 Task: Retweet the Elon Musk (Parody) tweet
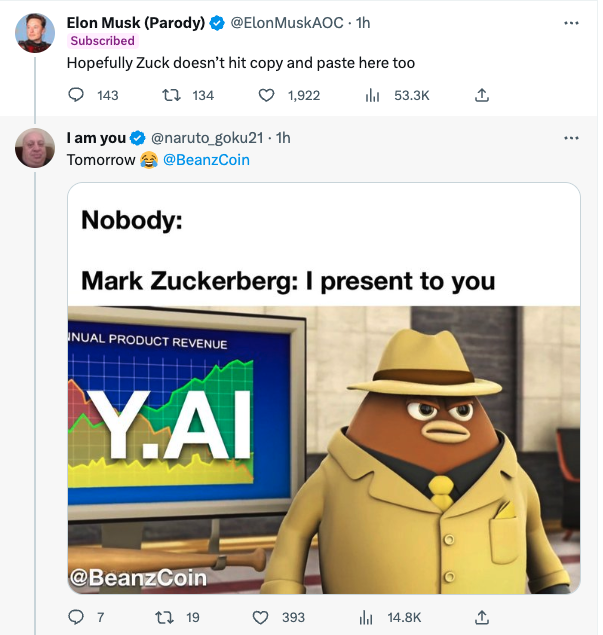pyautogui.click(x=171, y=95)
